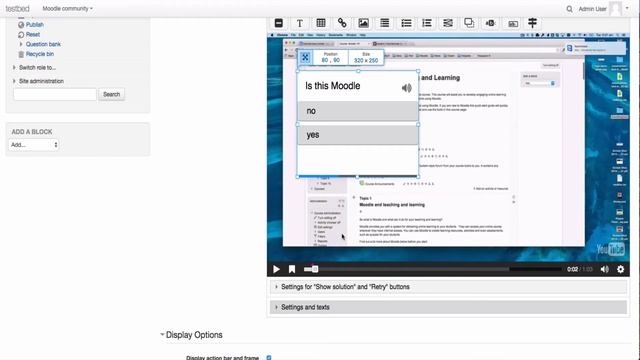The height and width of the screenshot is (360, 640).
Task: Select the Table interaction tool
Action: (321, 23)
